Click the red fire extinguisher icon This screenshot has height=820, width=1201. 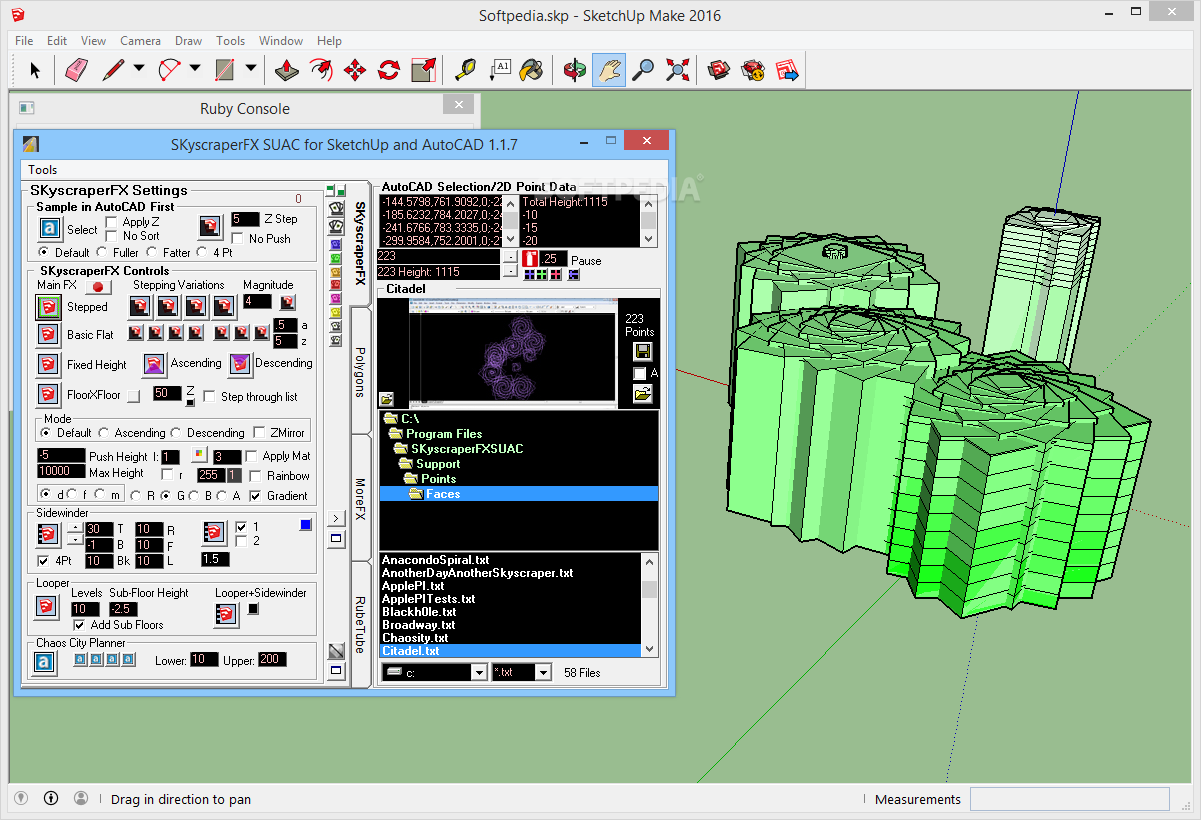530,259
